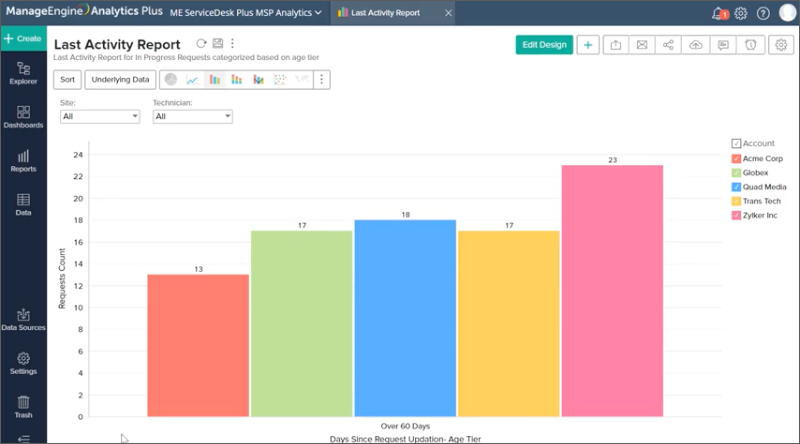Switch chart type to line chart
Viewport: 800px width, 444px height.
[x=192, y=80]
